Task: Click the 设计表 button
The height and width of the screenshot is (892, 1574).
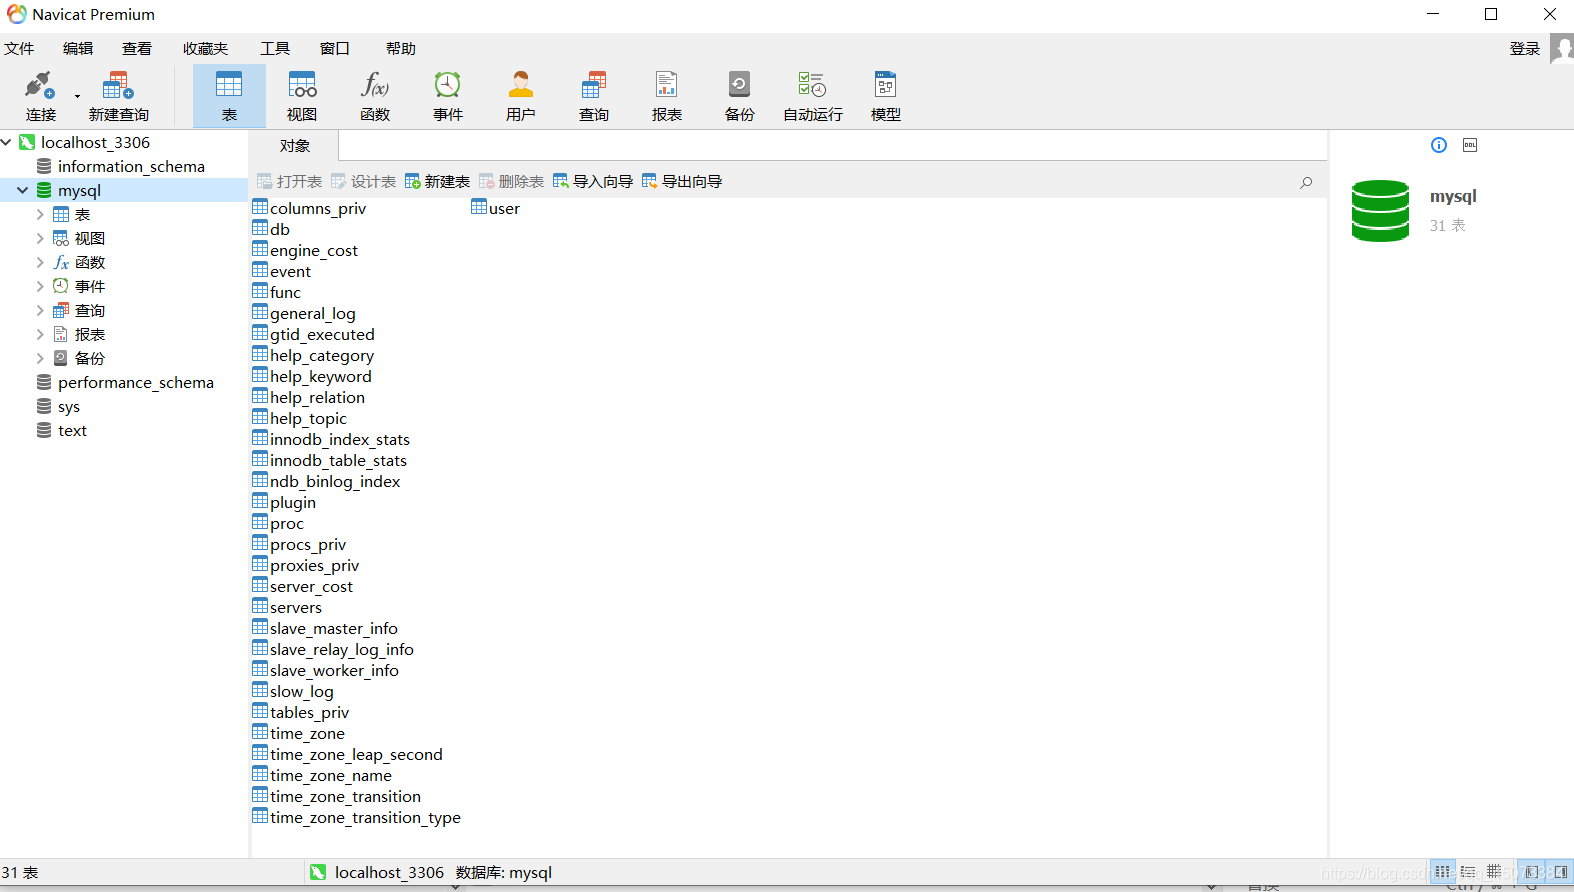Action: click(363, 181)
